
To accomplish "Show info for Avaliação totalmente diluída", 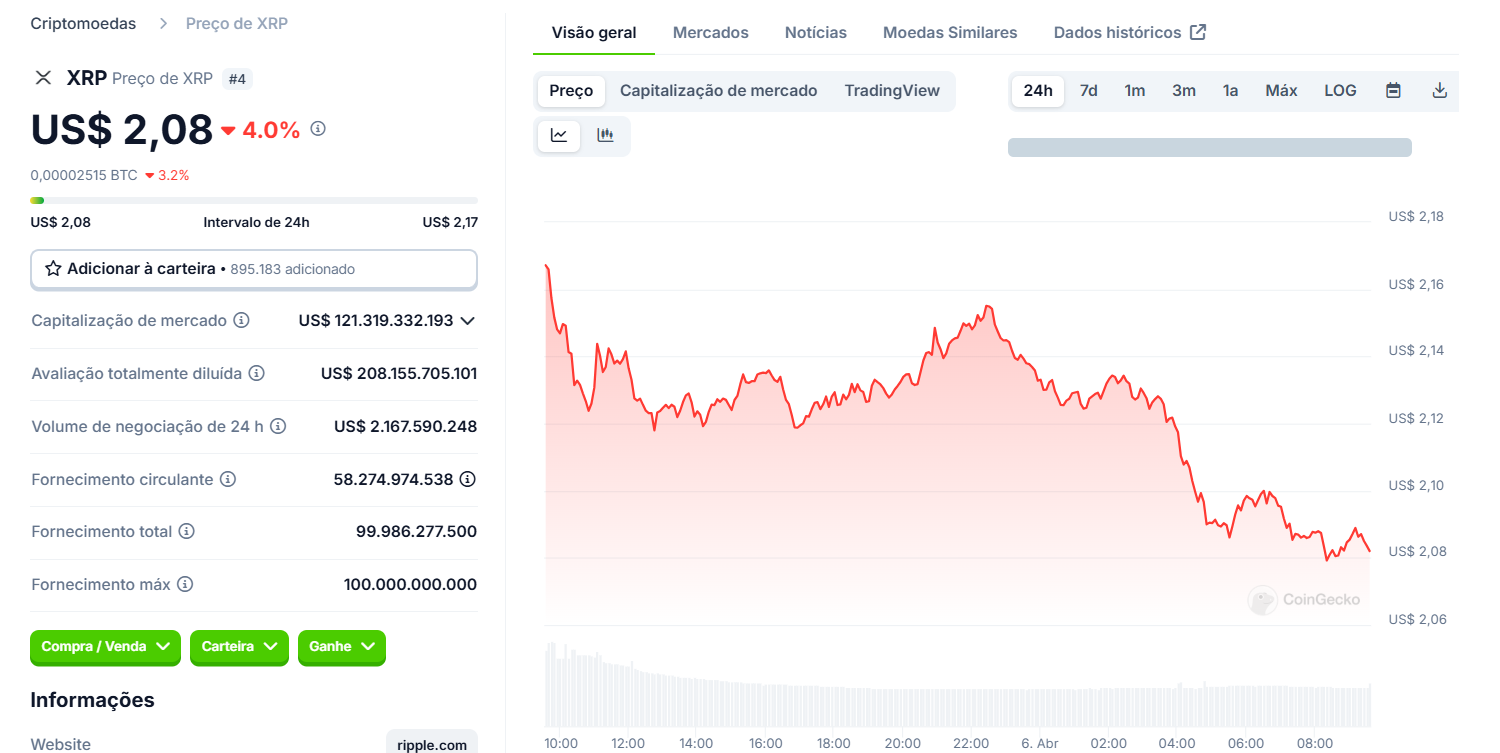I will pos(256,373).
